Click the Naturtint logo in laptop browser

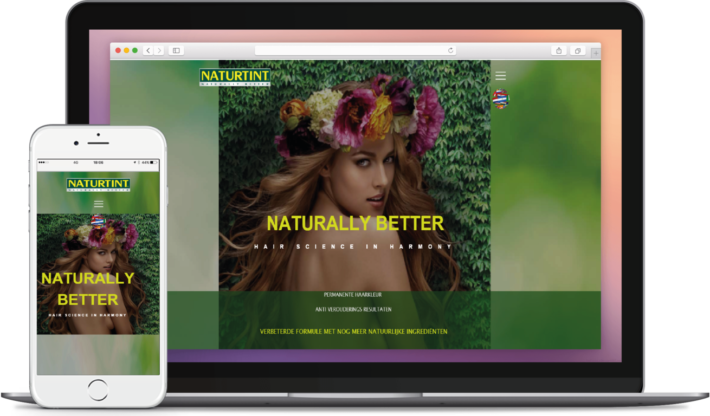pyautogui.click(x=234, y=77)
